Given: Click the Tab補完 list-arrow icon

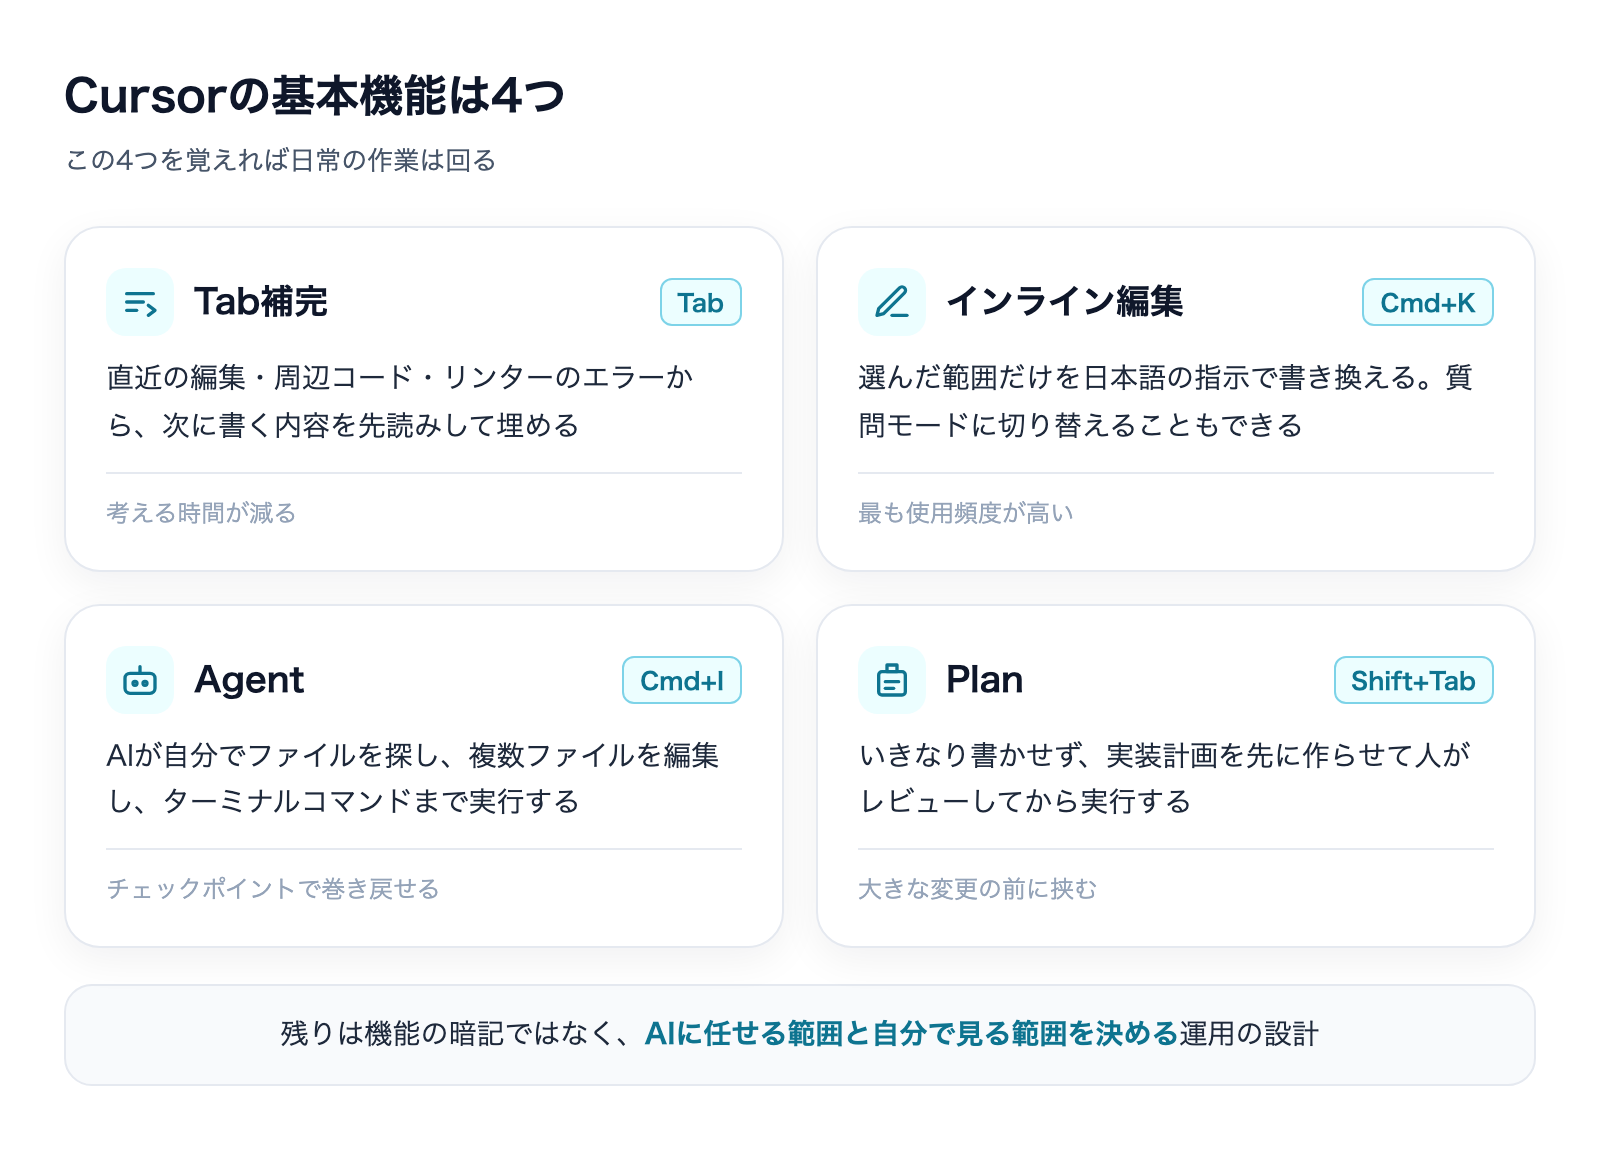Looking at the screenshot, I should pos(140,302).
